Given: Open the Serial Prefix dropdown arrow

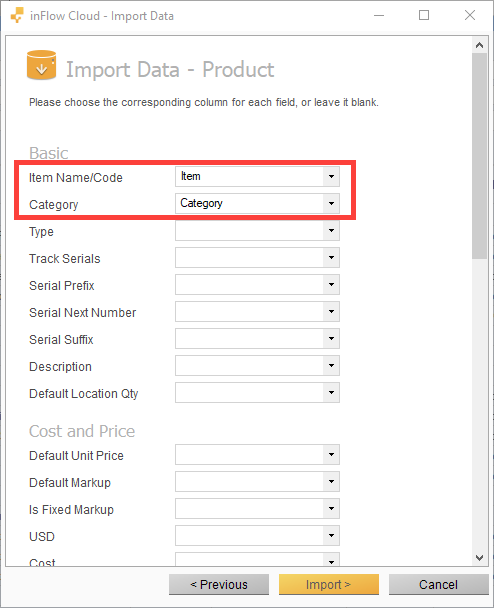Looking at the screenshot, I should [x=331, y=285].
